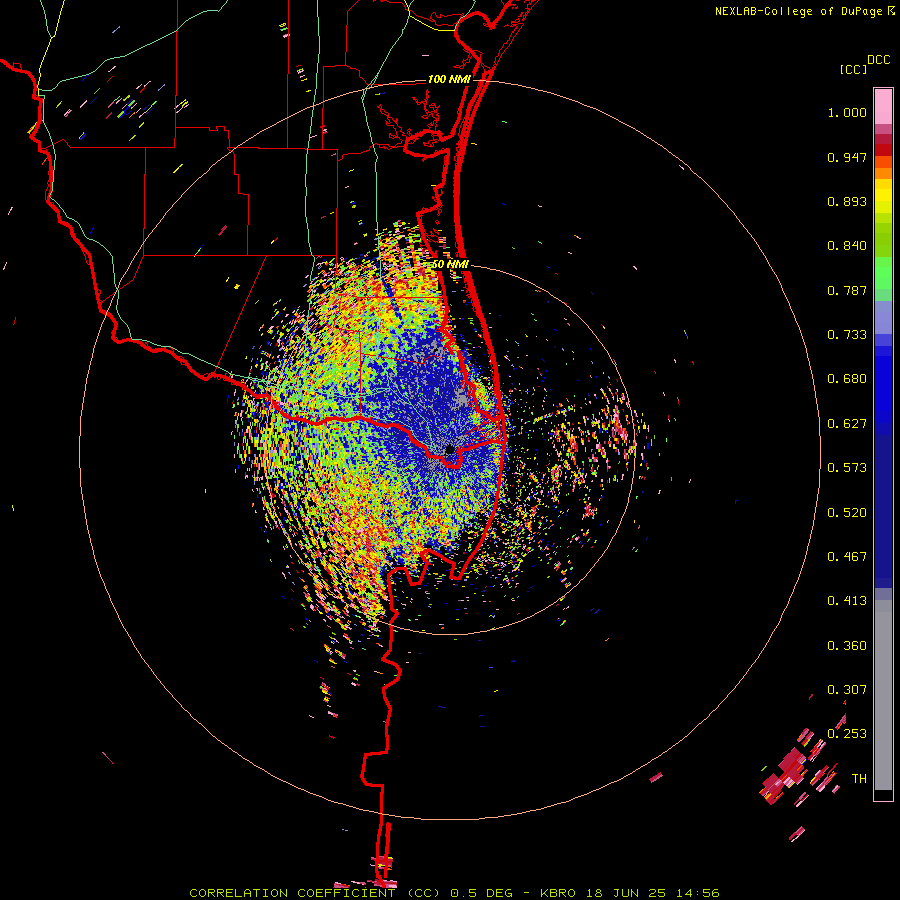This screenshot has width=900, height=900.
Task: Click the 0.947 legend value
Action: 847,157
